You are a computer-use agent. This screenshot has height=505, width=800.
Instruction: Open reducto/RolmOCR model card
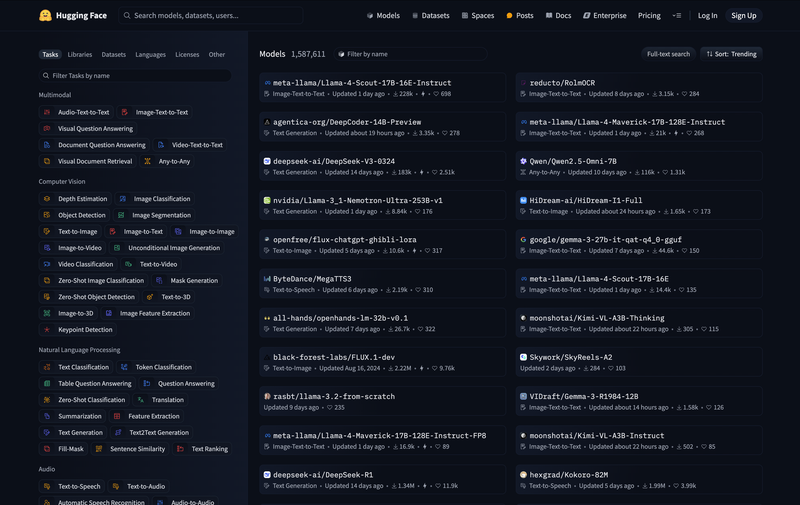click(x=639, y=88)
